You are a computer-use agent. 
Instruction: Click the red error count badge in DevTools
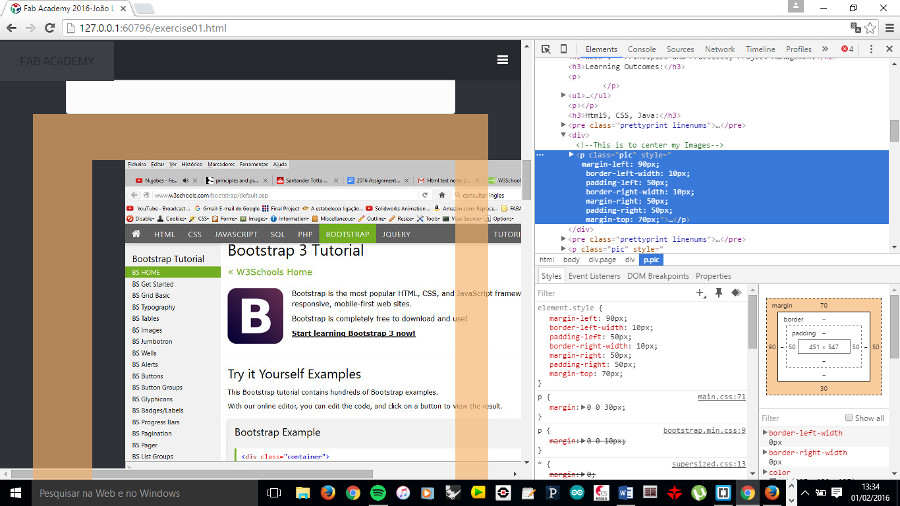[x=847, y=49]
